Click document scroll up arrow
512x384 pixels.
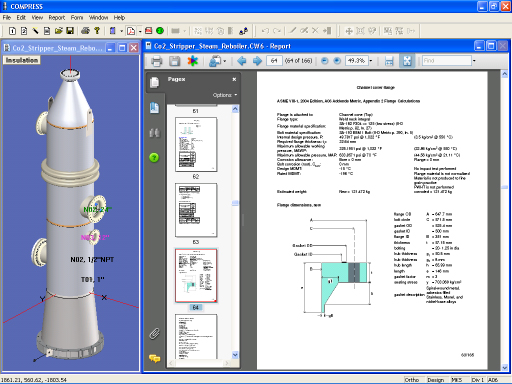[x=505, y=74]
